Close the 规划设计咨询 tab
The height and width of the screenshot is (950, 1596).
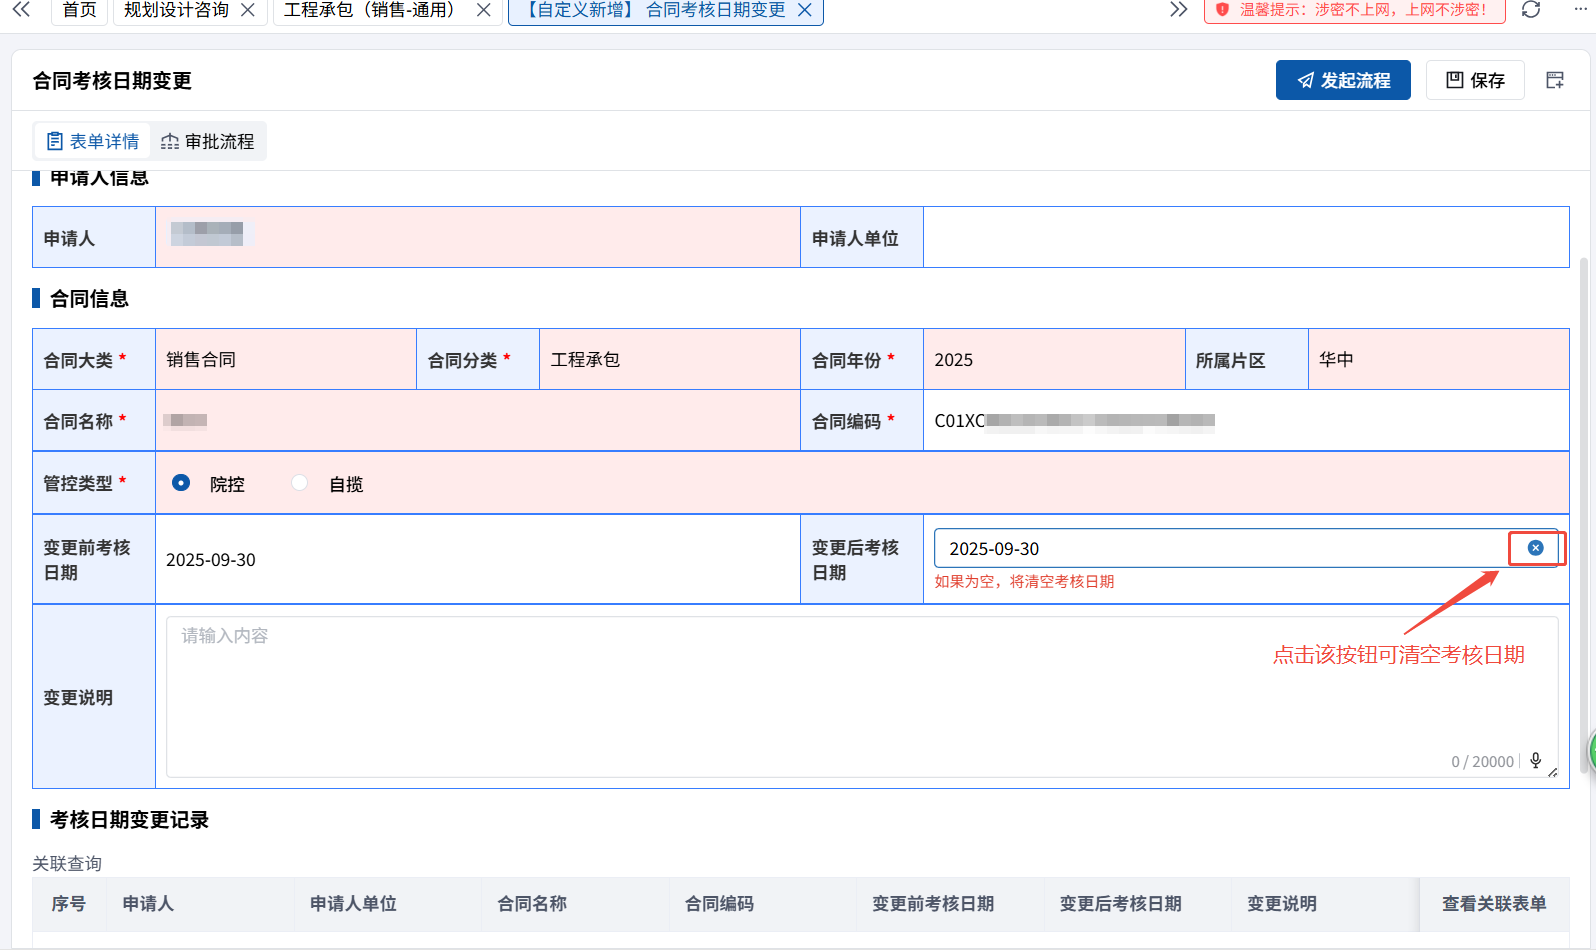pyautogui.click(x=248, y=10)
